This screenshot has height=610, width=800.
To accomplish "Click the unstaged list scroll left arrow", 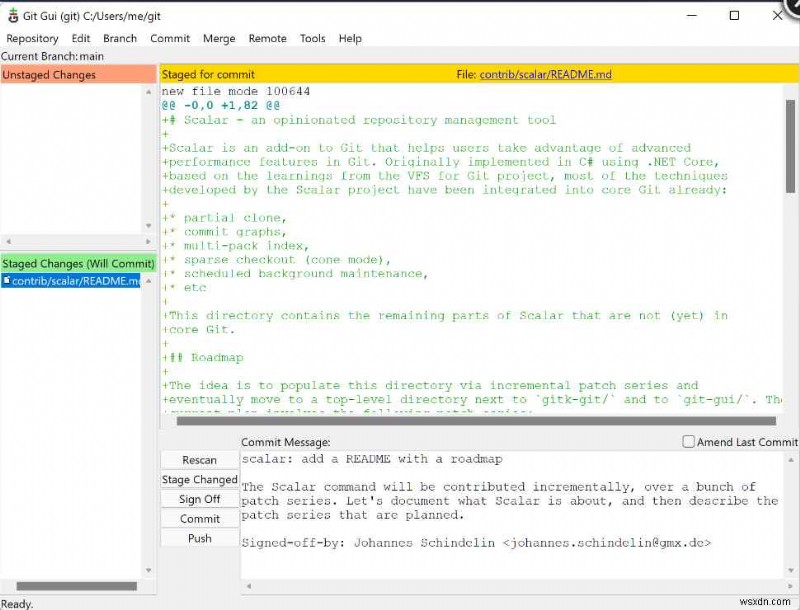I will pos(8,241).
